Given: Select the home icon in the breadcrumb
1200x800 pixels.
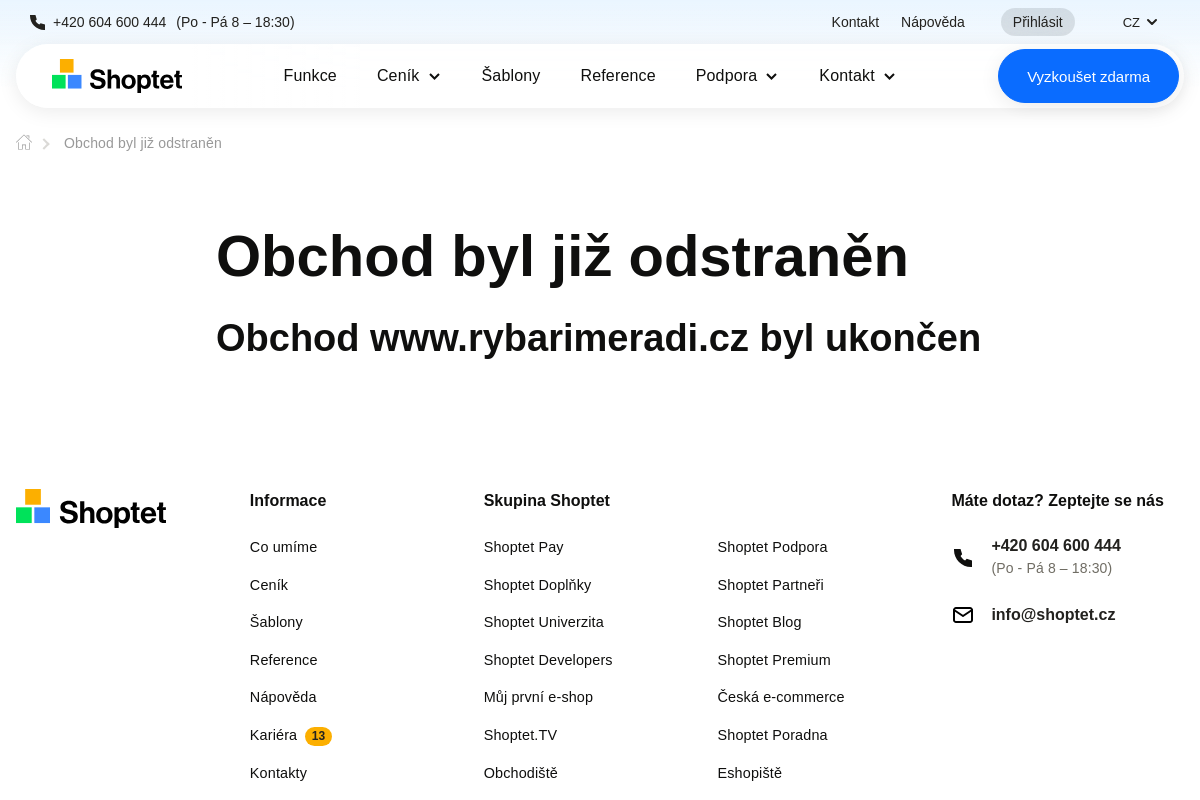Looking at the screenshot, I should point(23,142).
